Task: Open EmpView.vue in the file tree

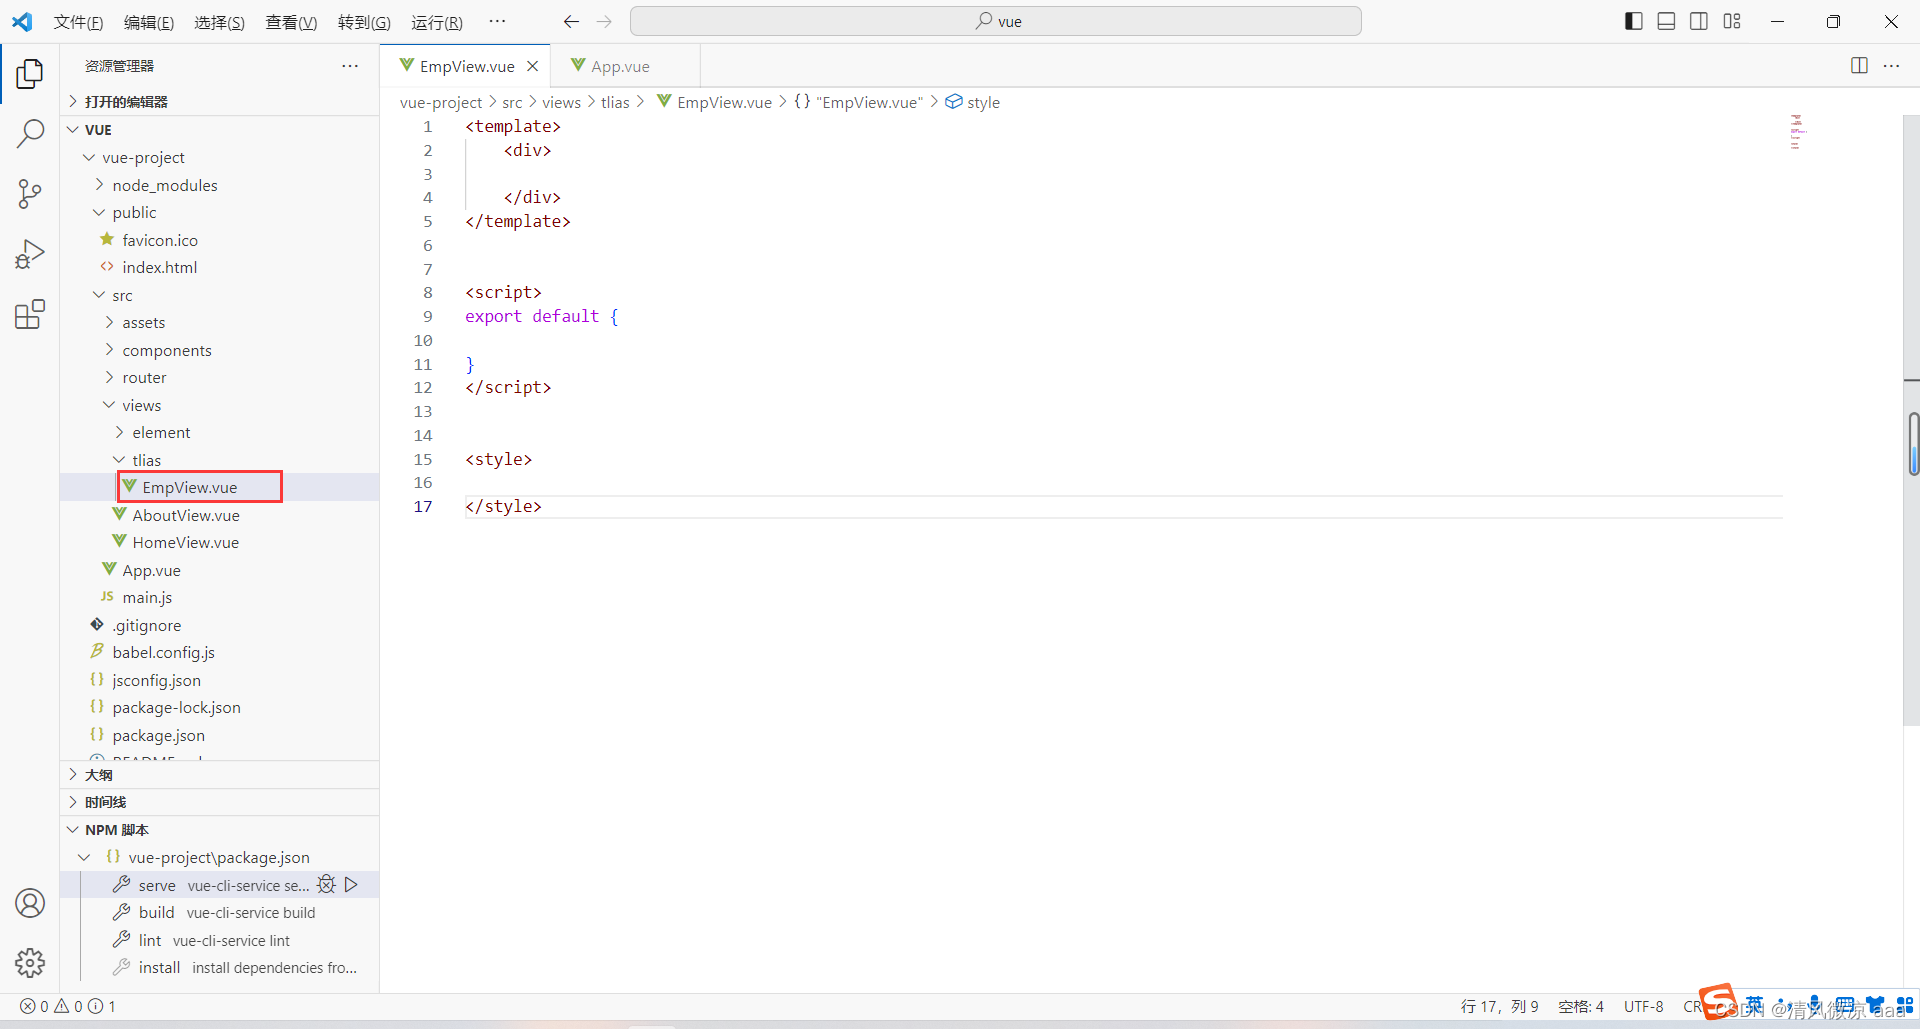Action: (x=220, y=487)
